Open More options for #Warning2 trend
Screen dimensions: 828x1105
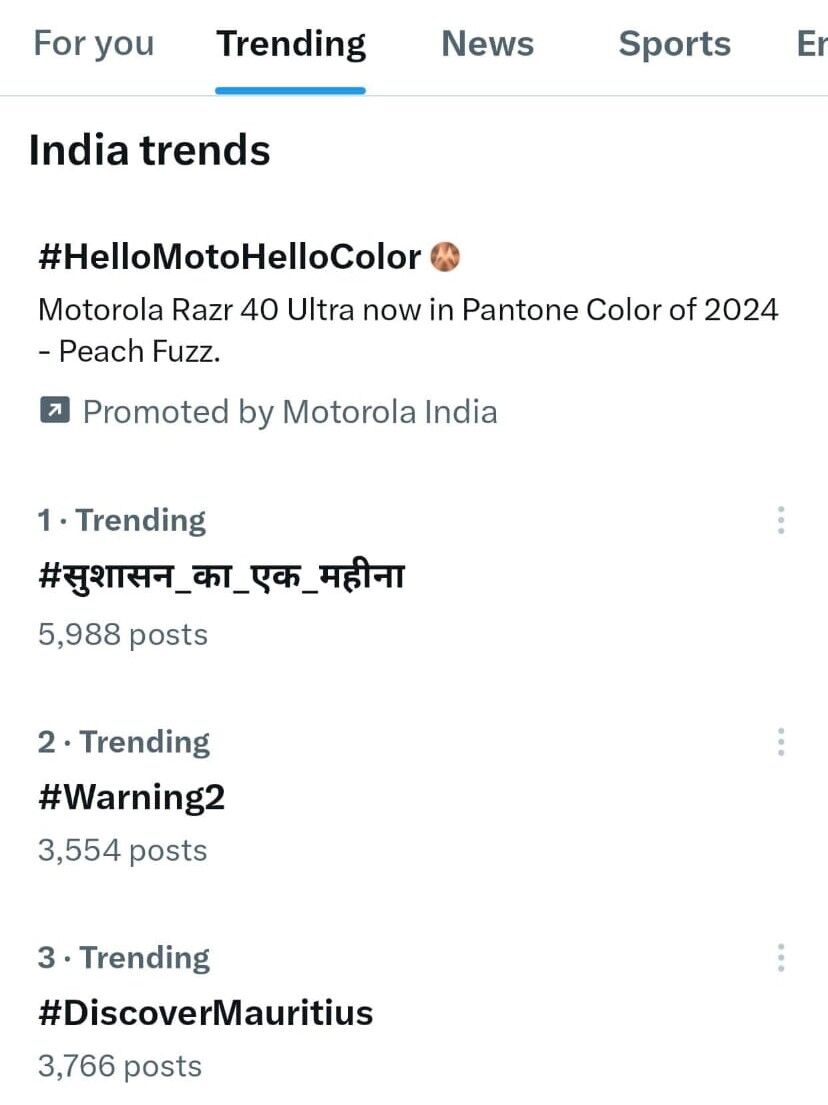[781, 742]
